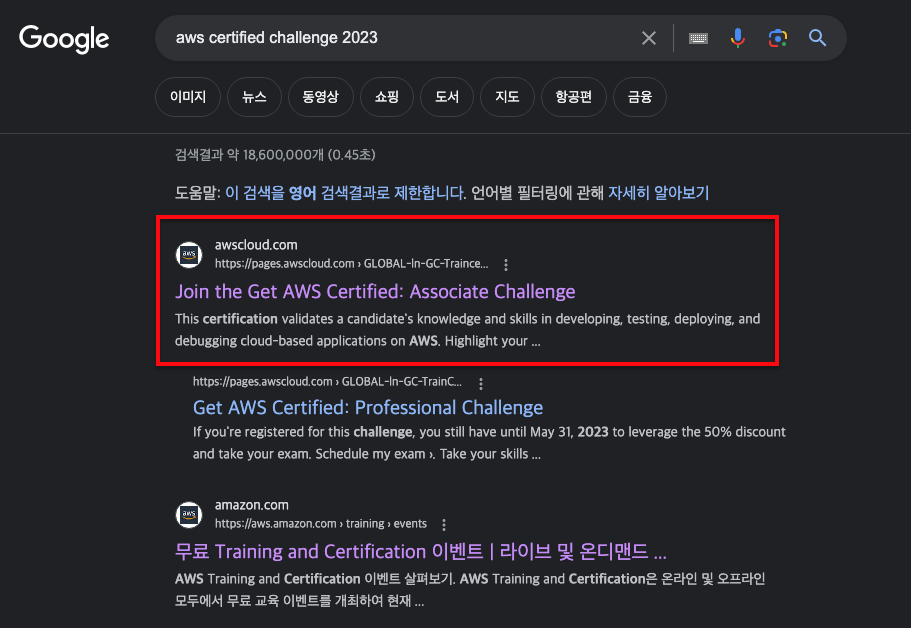Click AWS favicon beside awscloud.com result
Viewport: 911px width, 628px height.
(189, 254)
